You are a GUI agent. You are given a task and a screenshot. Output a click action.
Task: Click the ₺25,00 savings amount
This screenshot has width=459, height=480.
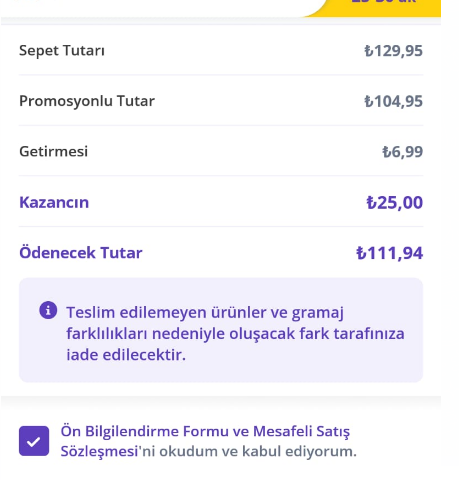point(395,203)
